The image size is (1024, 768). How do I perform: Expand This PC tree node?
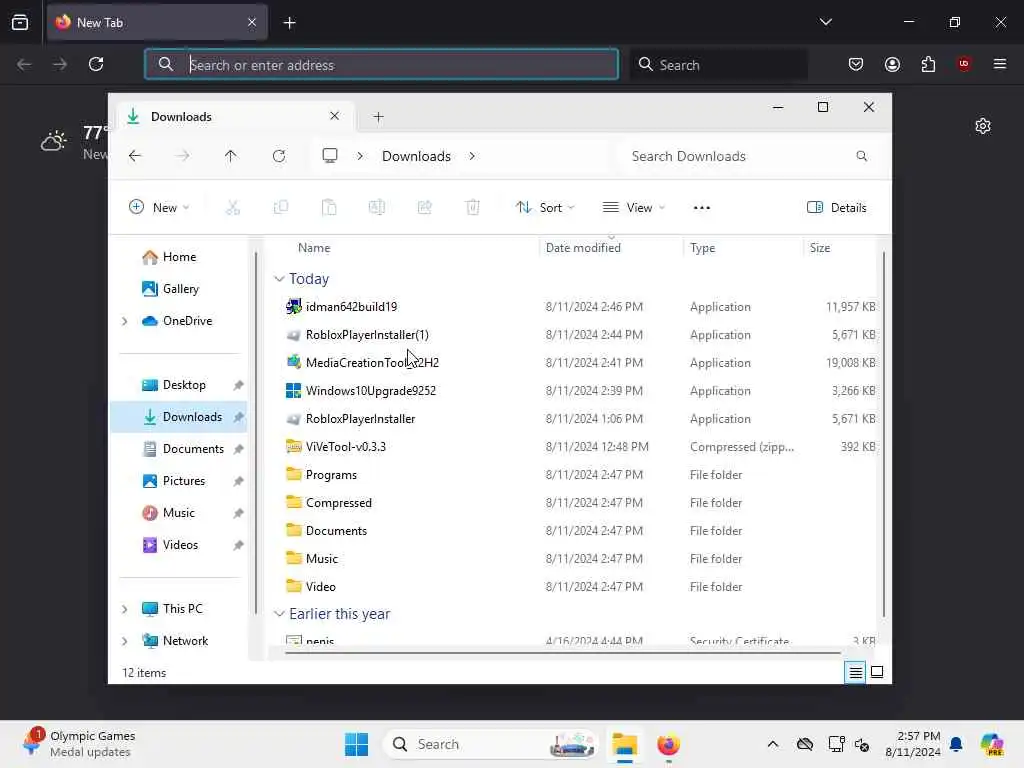(125, 609)
